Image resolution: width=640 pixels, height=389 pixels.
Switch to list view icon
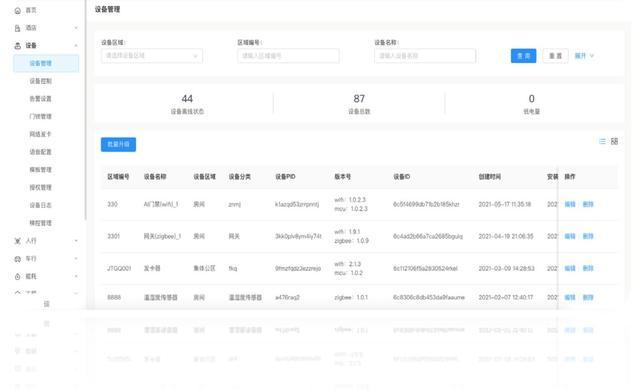click(x=602, y=141)
